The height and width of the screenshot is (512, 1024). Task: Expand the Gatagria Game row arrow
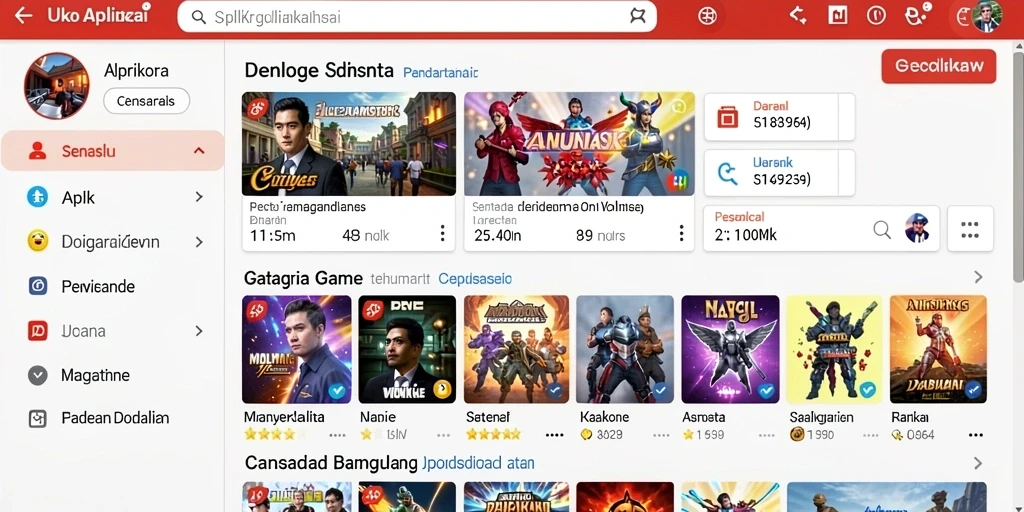point(978,278)
